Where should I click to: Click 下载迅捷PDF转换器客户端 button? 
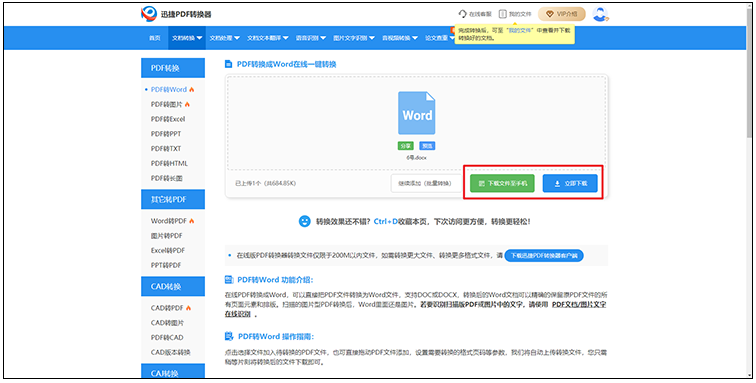tap(544, 255)
